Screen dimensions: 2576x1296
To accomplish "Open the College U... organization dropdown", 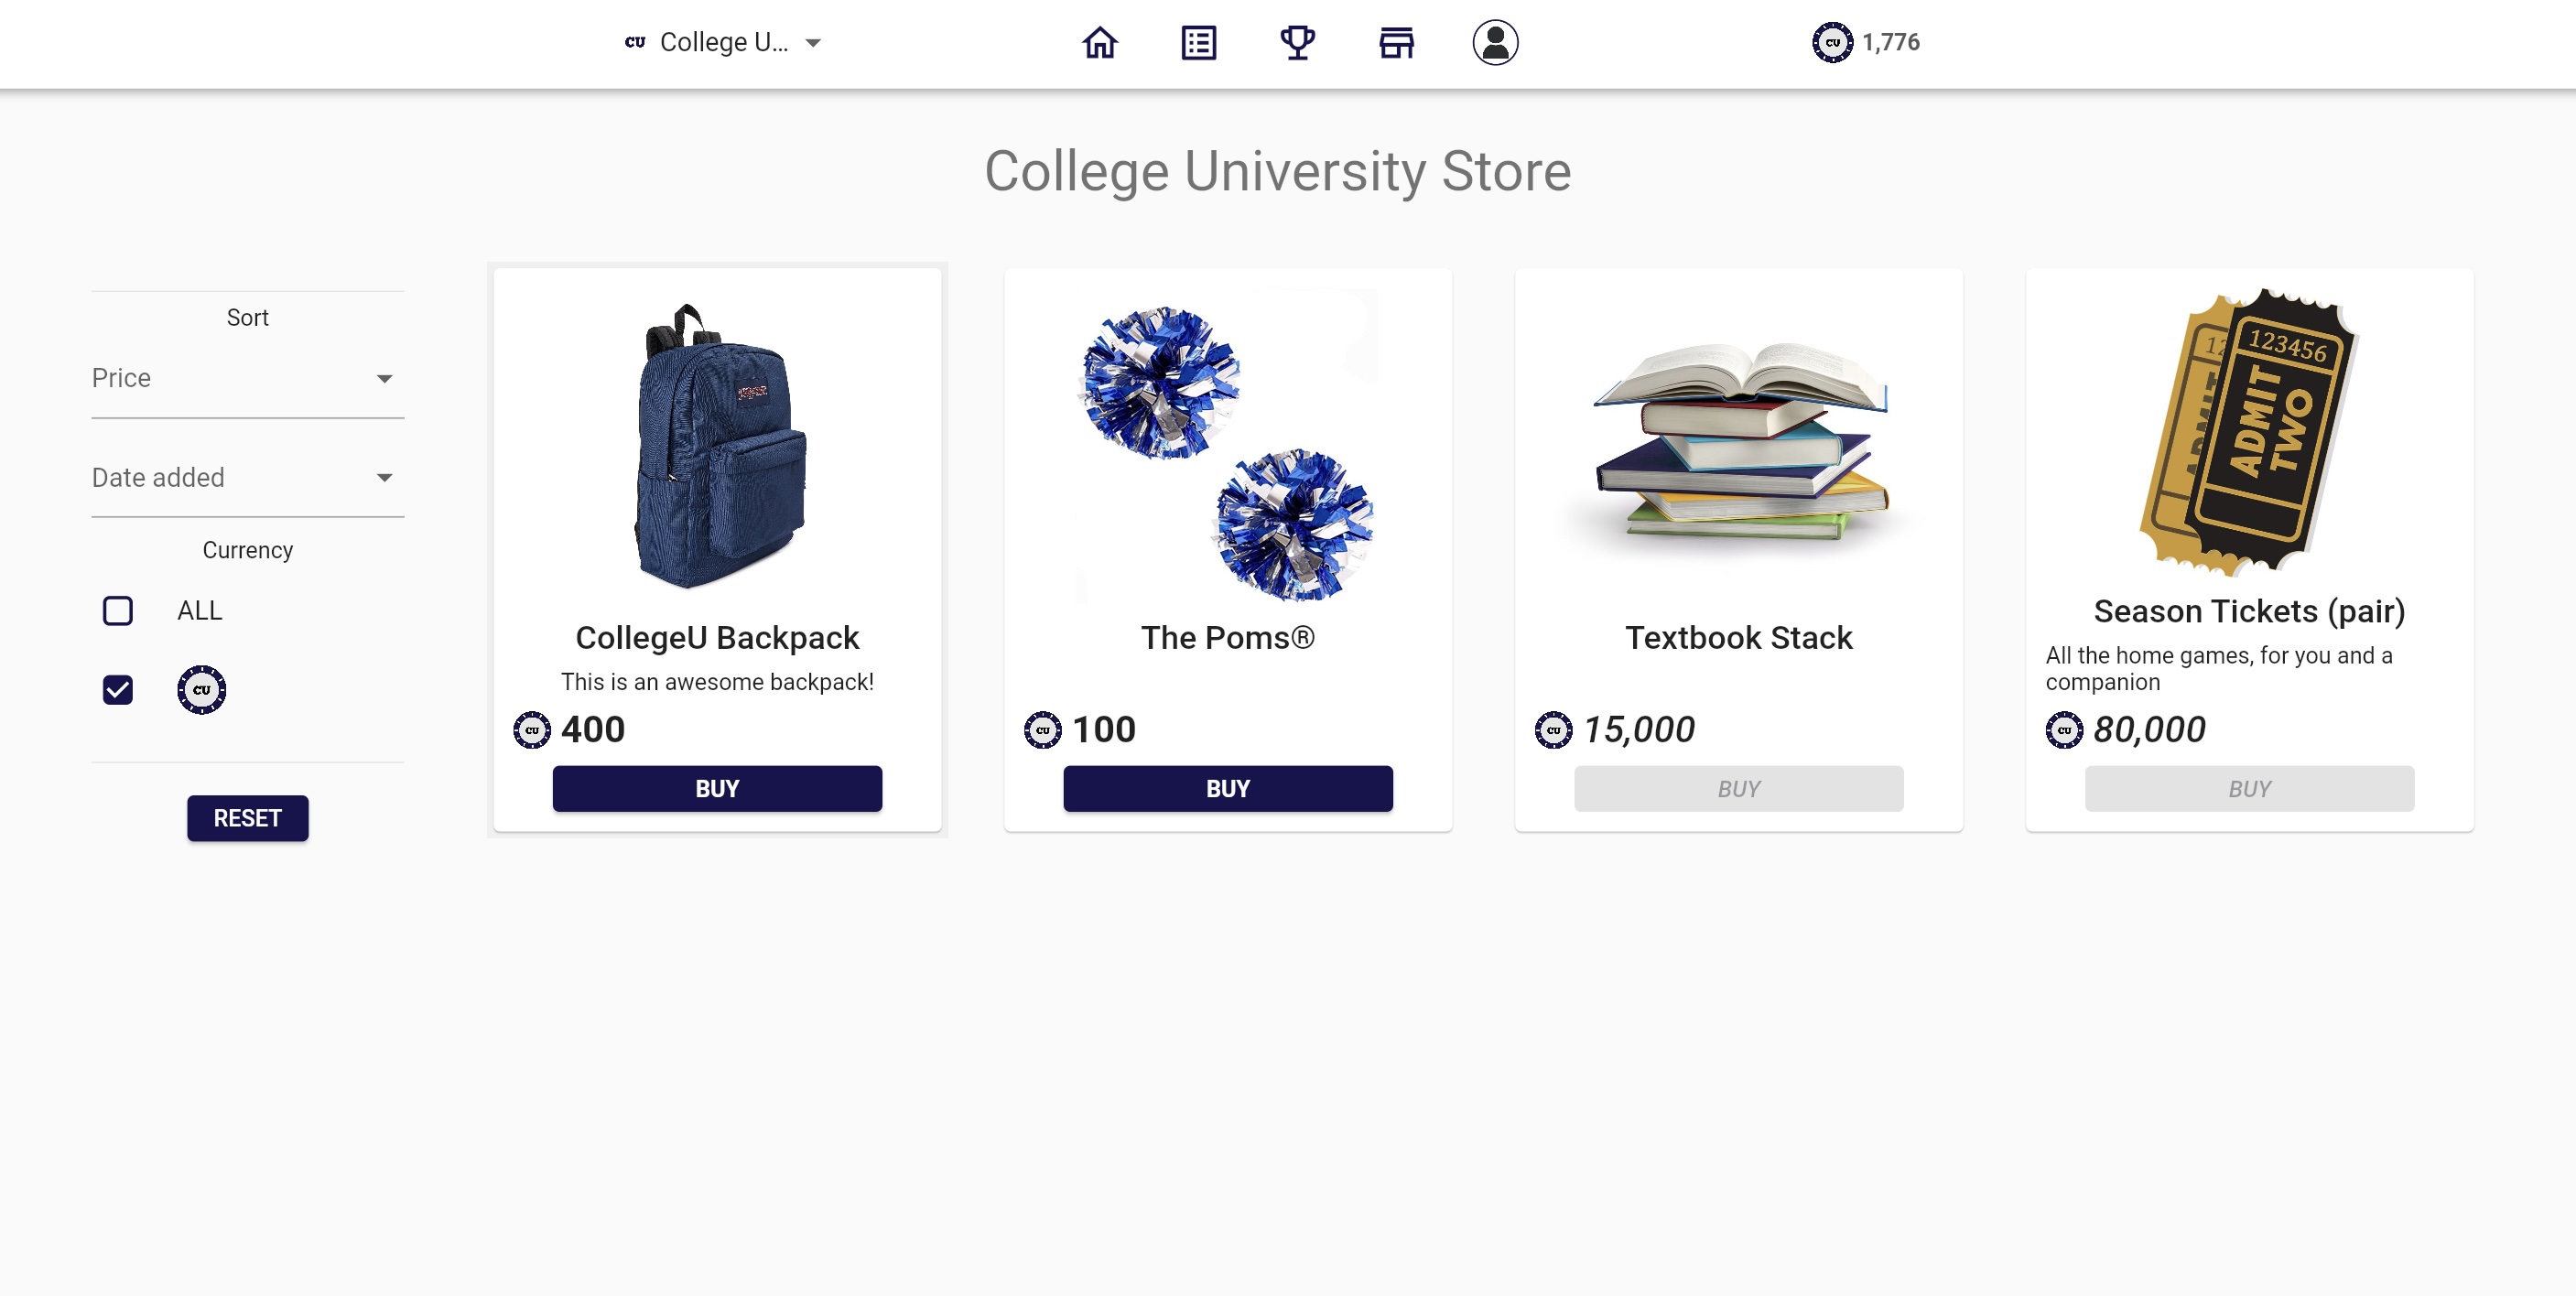I will pyautogui.click(x=722, y=43).
